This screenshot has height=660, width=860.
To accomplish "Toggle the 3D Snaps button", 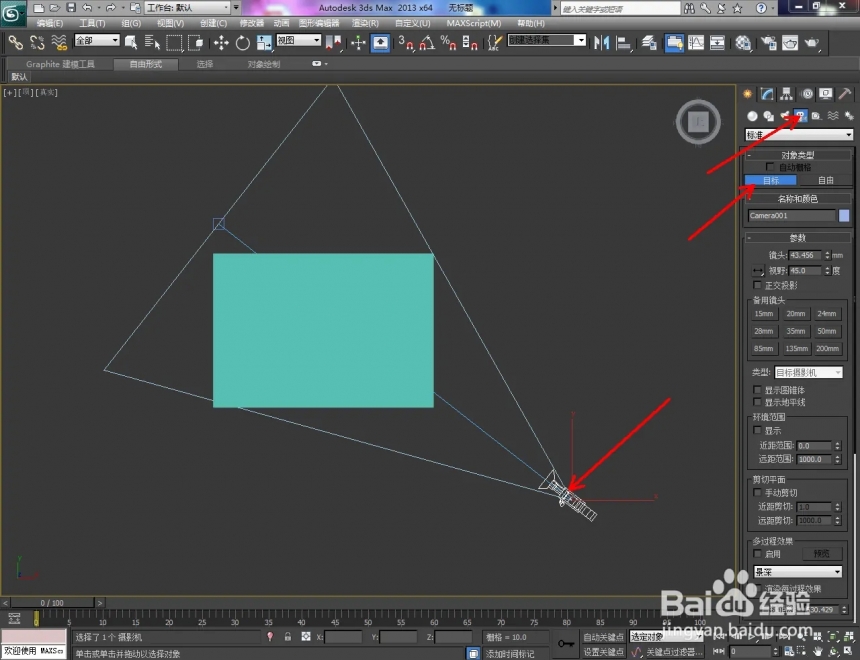I will (406, 42).
